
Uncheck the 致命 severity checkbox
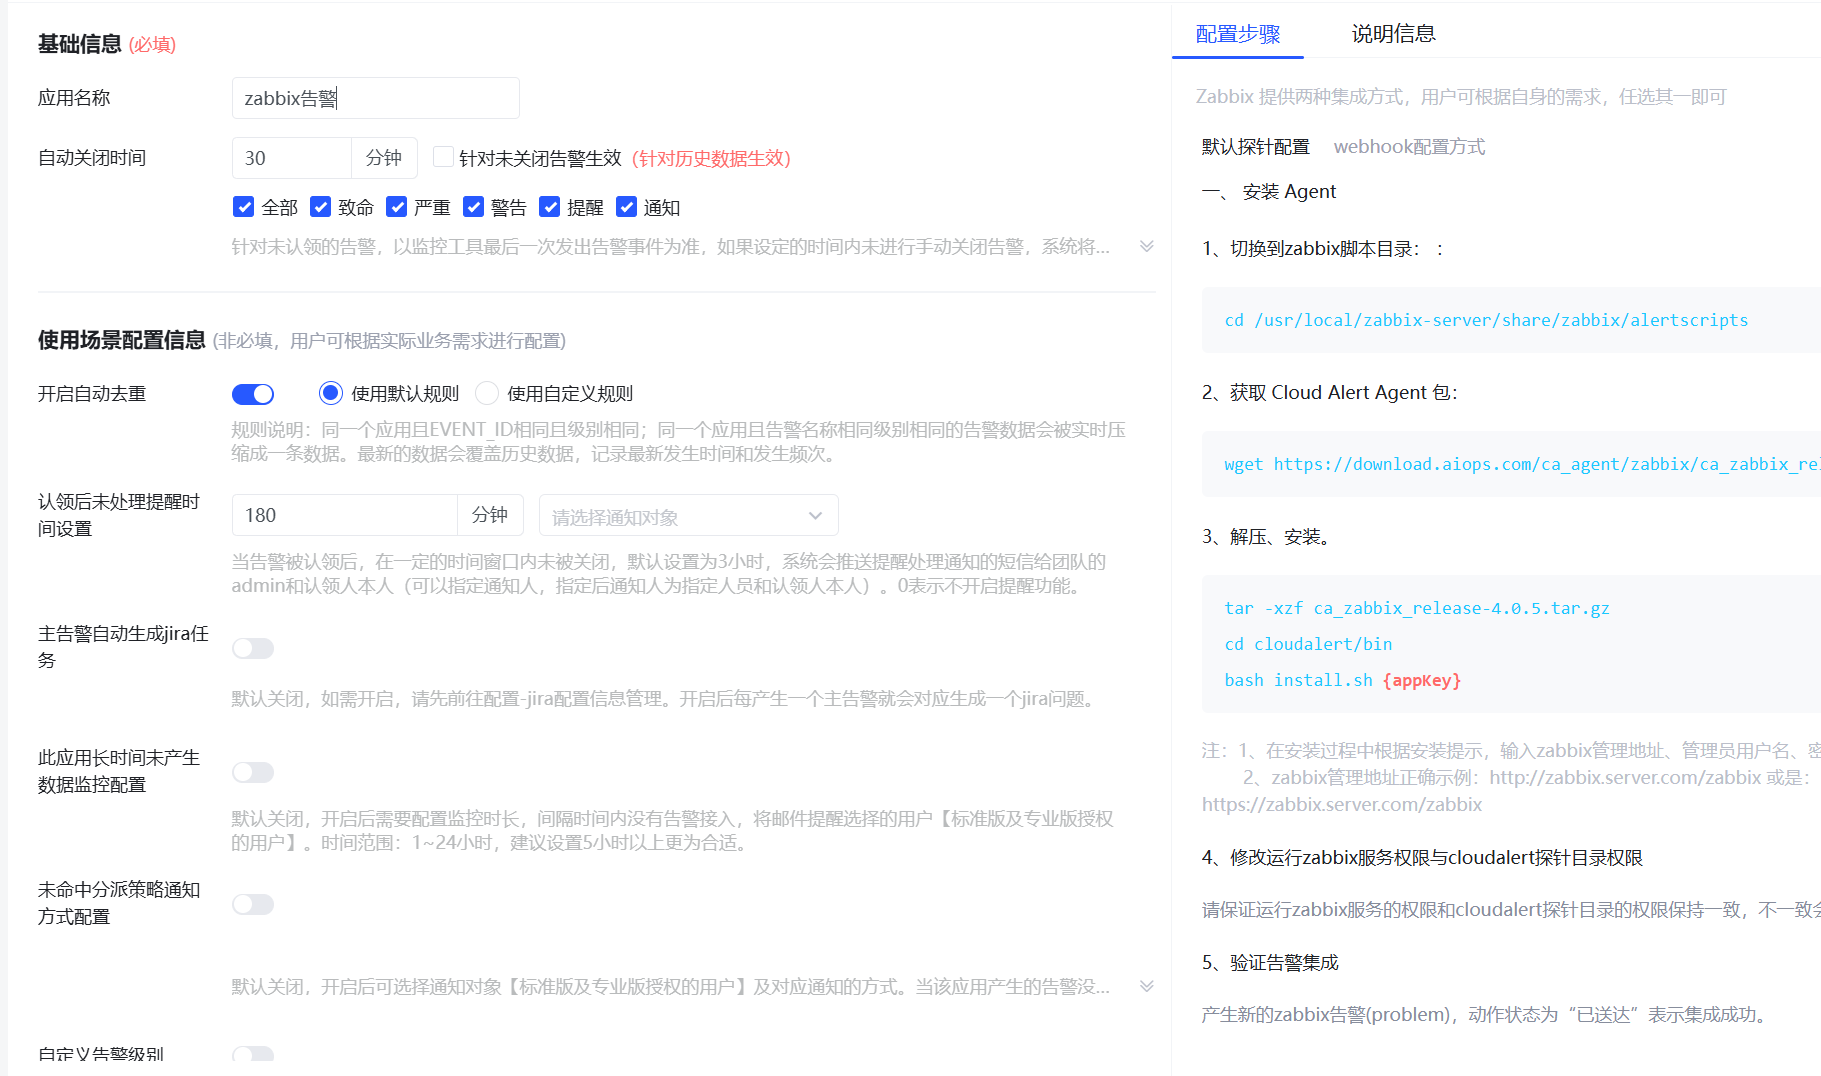(320, 207)
